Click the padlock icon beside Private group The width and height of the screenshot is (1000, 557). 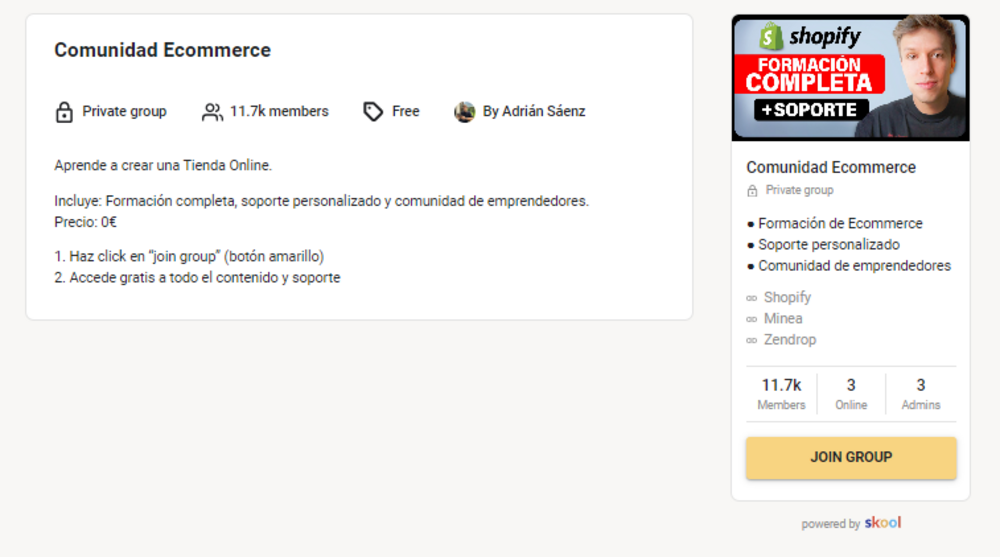[64, 112]
